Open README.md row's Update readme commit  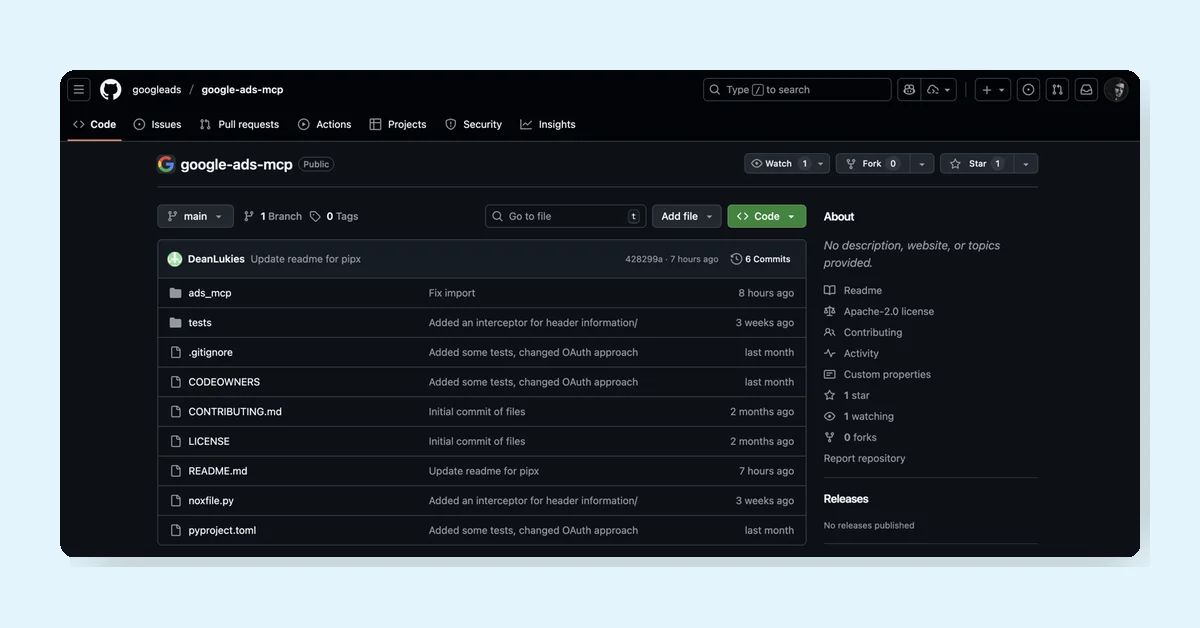tap(484, 471)
